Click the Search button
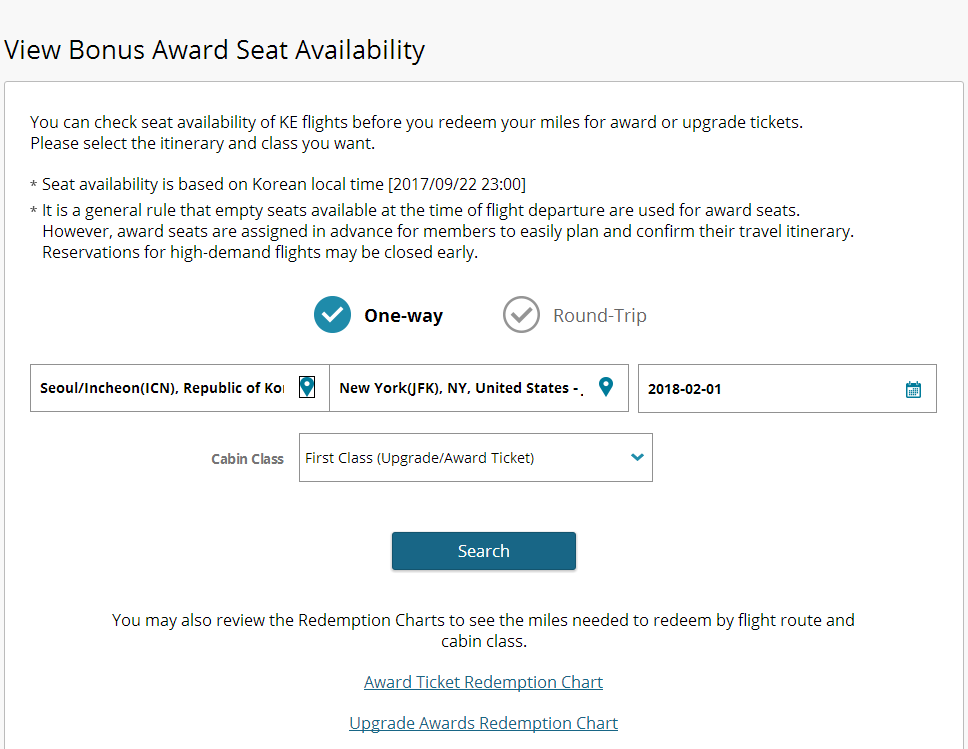 [x=483, y=551]
